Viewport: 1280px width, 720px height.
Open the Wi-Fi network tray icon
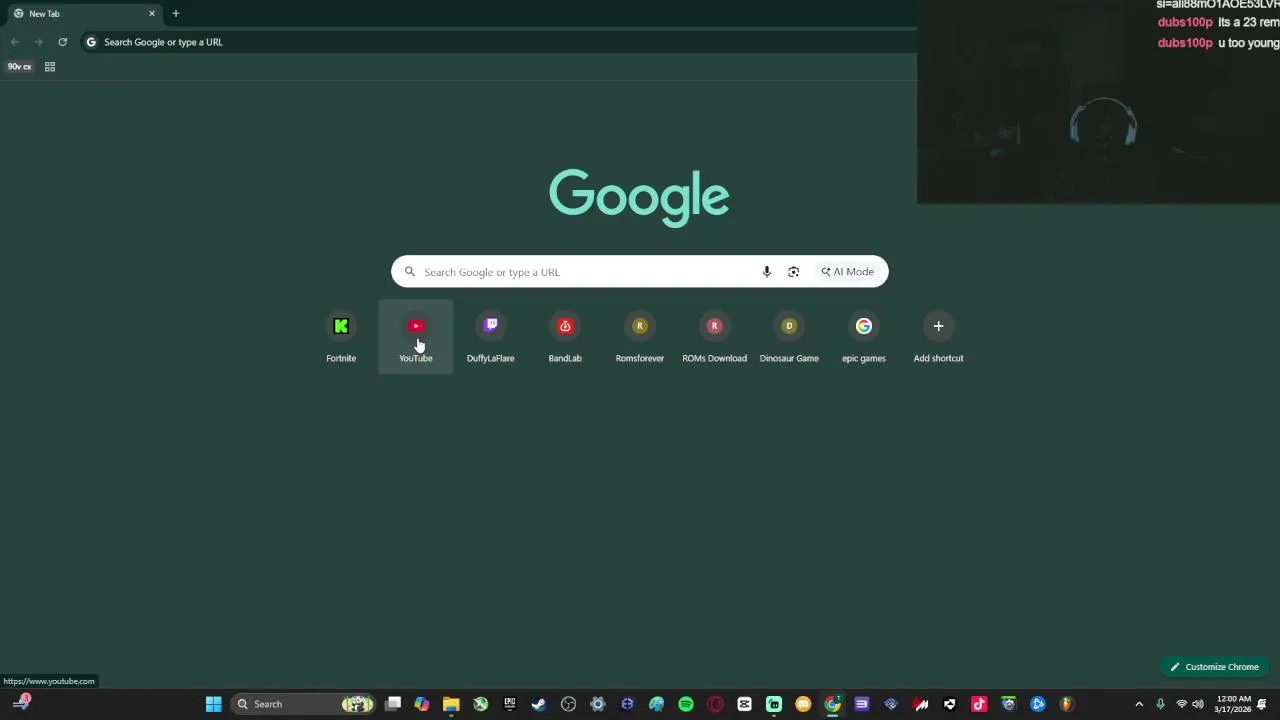1182,704
